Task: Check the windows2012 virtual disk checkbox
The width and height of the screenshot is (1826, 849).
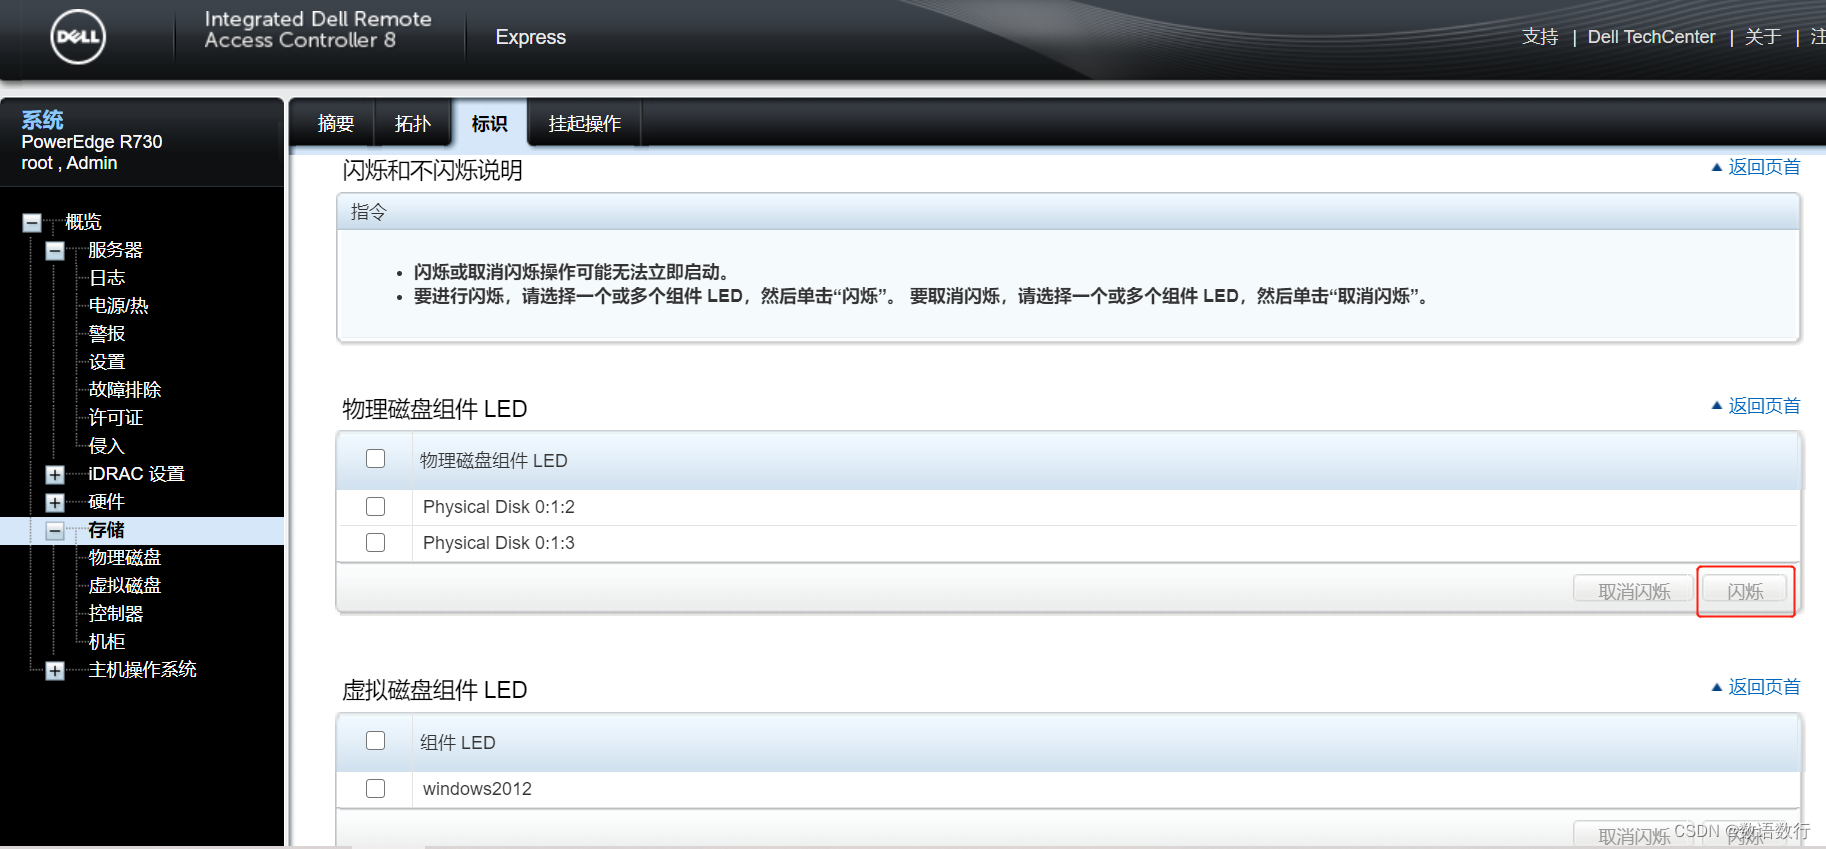Action: [375, 789]
